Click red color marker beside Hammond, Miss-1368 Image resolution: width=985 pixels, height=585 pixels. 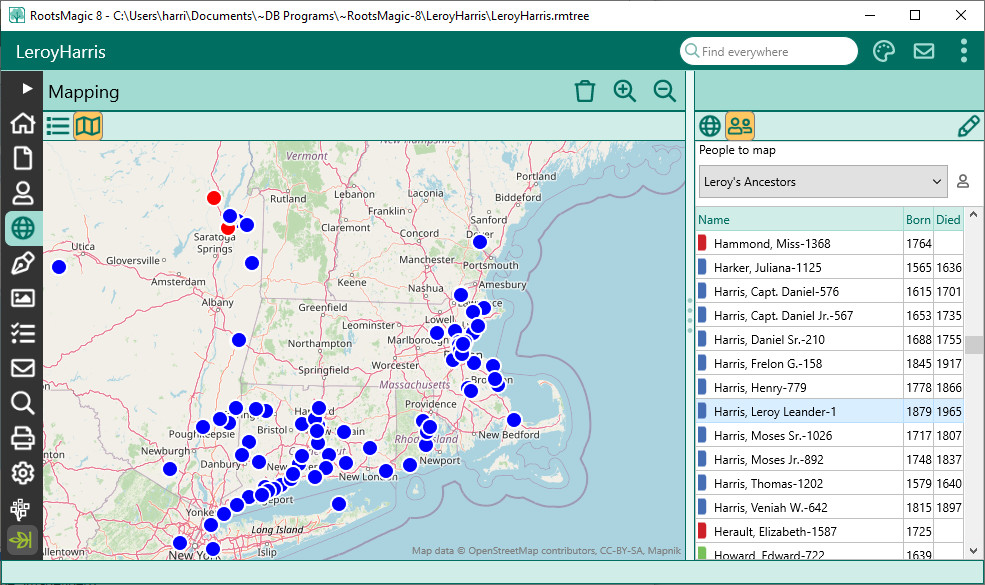pos(702,243)
